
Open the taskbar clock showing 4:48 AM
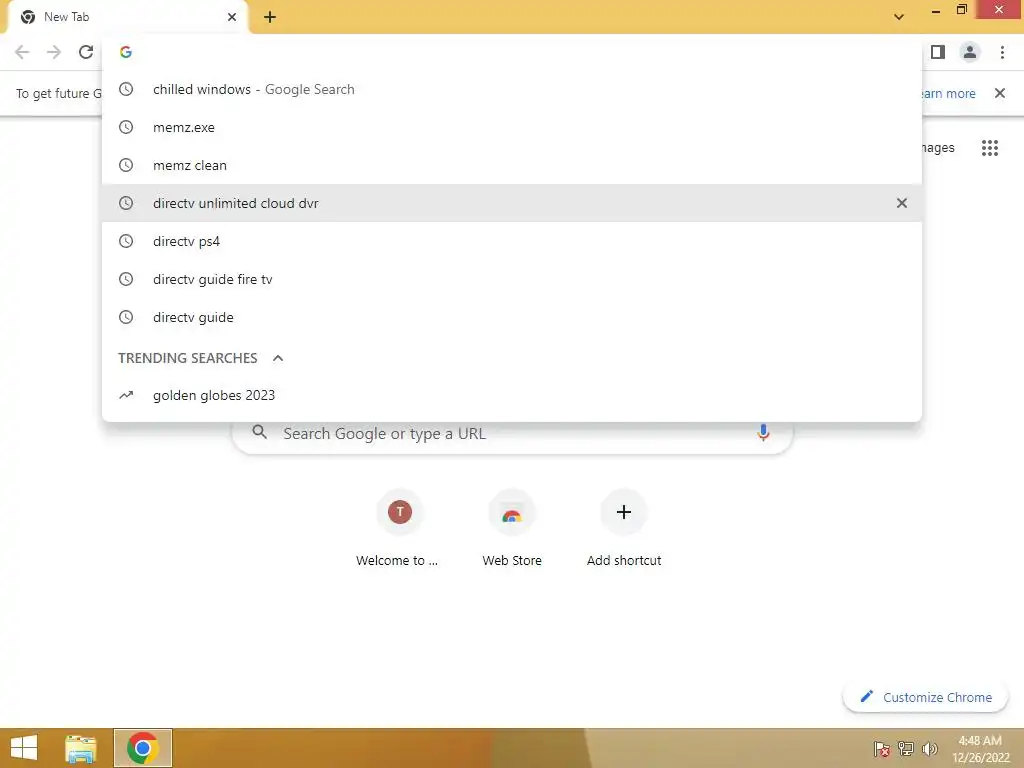(980, 749)
